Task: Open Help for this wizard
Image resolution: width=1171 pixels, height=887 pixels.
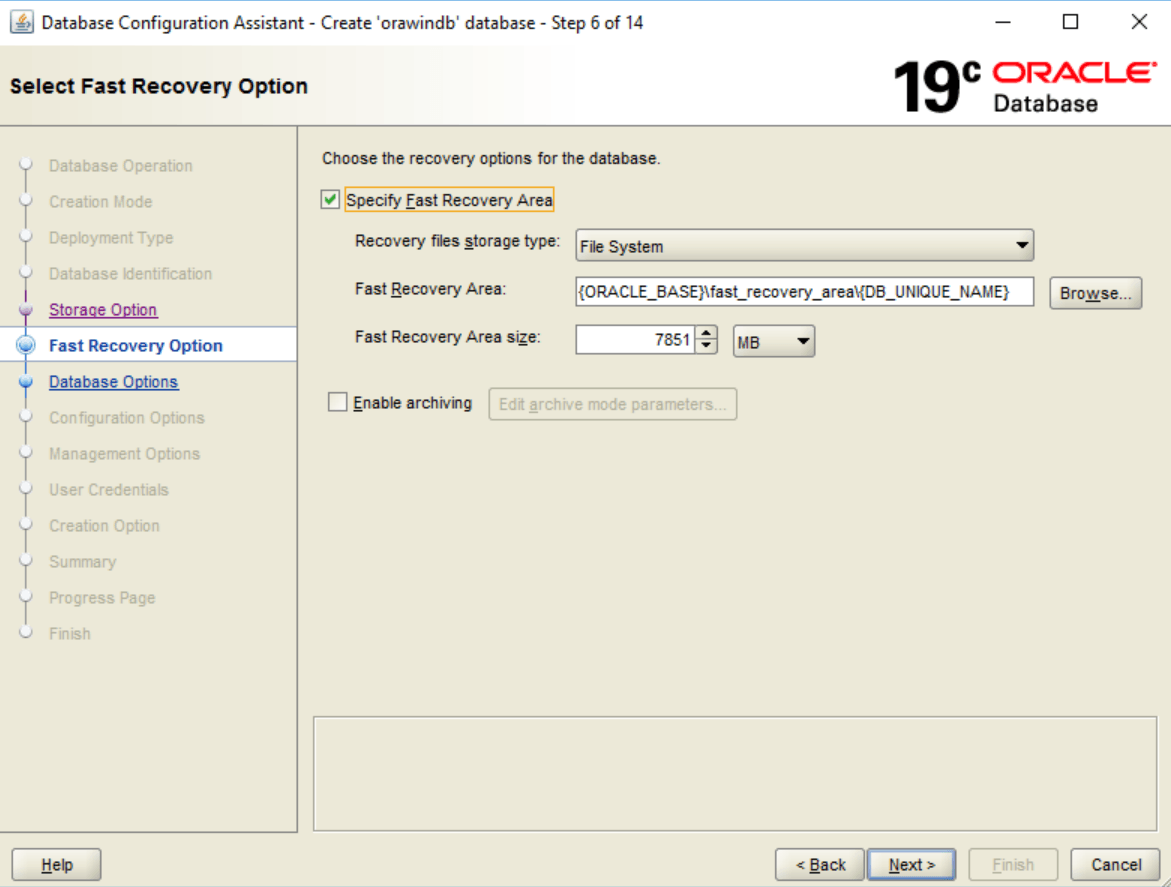Action: click(x=56, y=865)
